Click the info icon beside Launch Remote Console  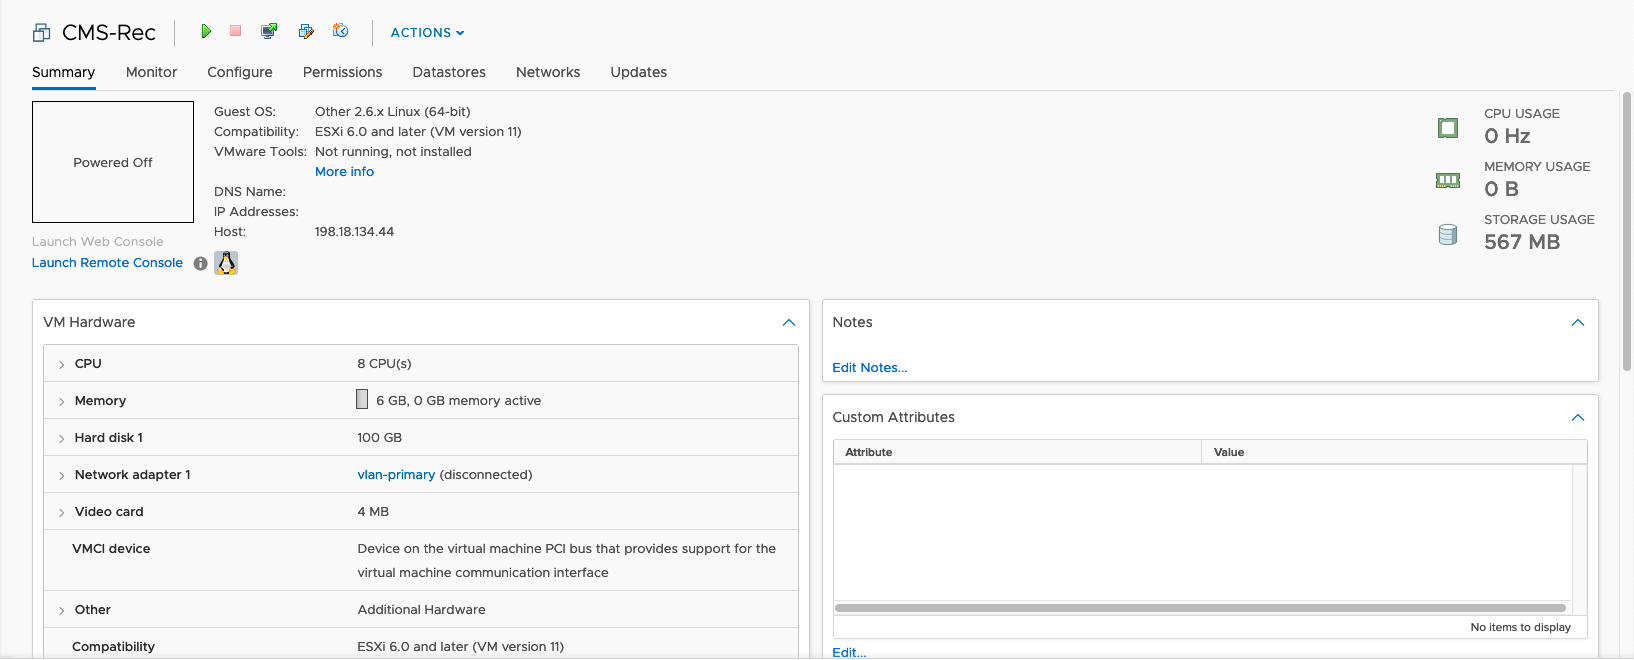click(x=200, y=264)
